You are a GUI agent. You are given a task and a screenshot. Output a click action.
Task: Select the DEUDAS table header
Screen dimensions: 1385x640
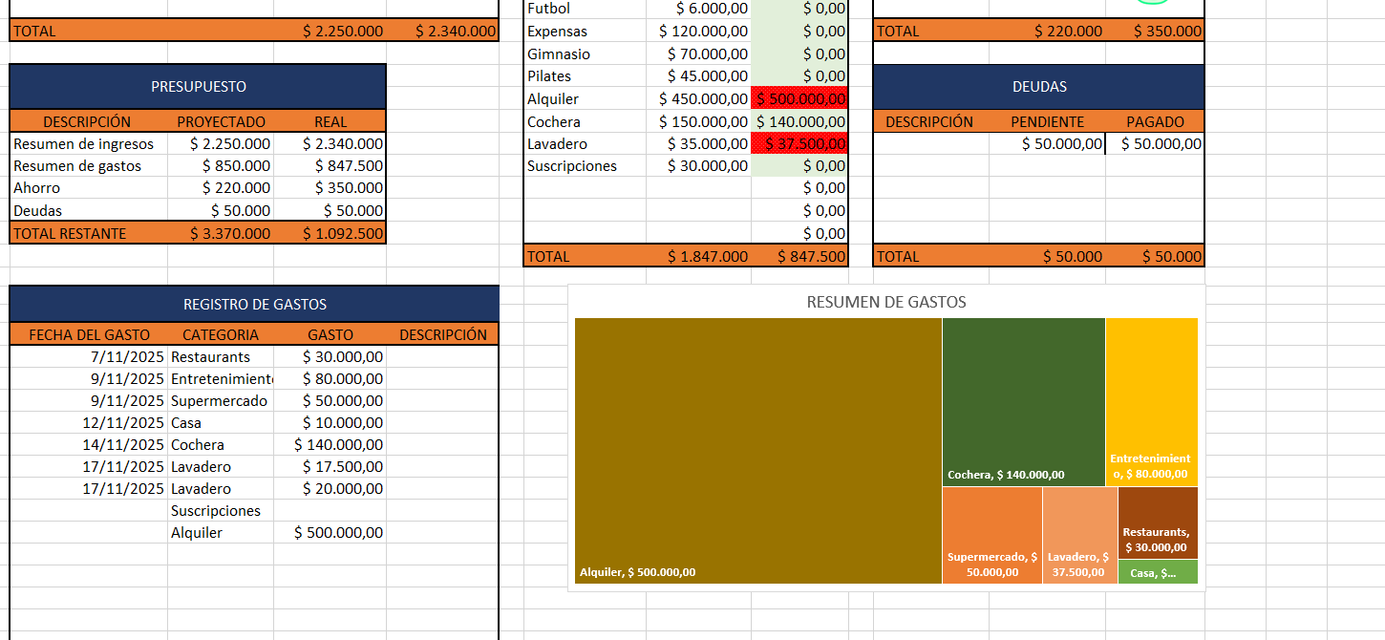pyautogui.click(x=1038, y=87)
